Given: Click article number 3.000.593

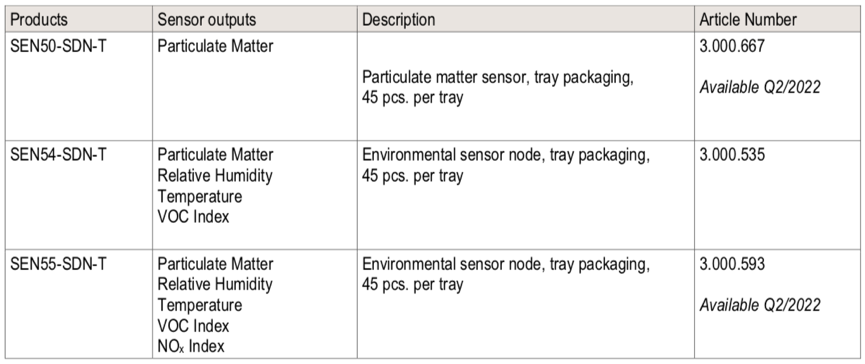Looking at the screenshot, I should 732,264.
